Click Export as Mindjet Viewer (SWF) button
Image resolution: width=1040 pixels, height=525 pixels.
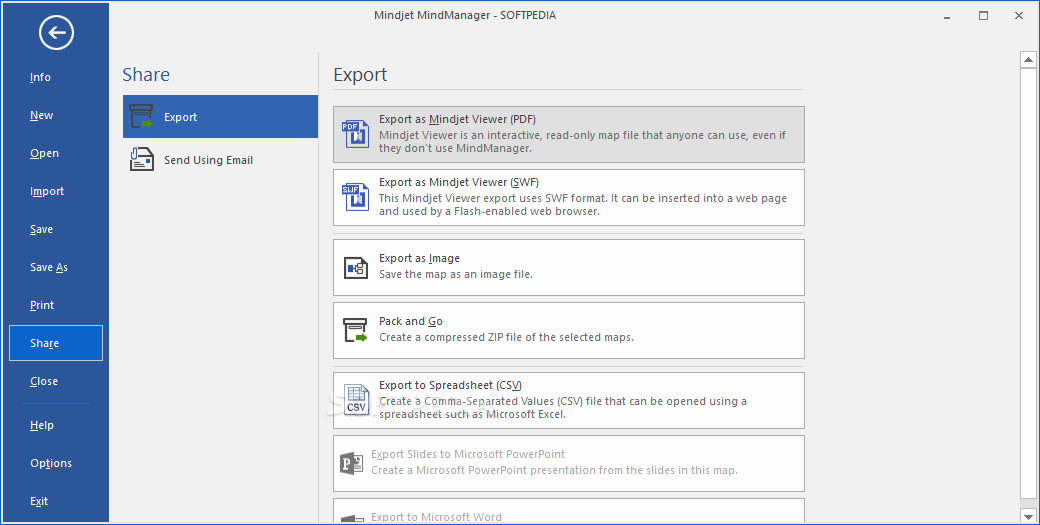(x=568, y=198)
